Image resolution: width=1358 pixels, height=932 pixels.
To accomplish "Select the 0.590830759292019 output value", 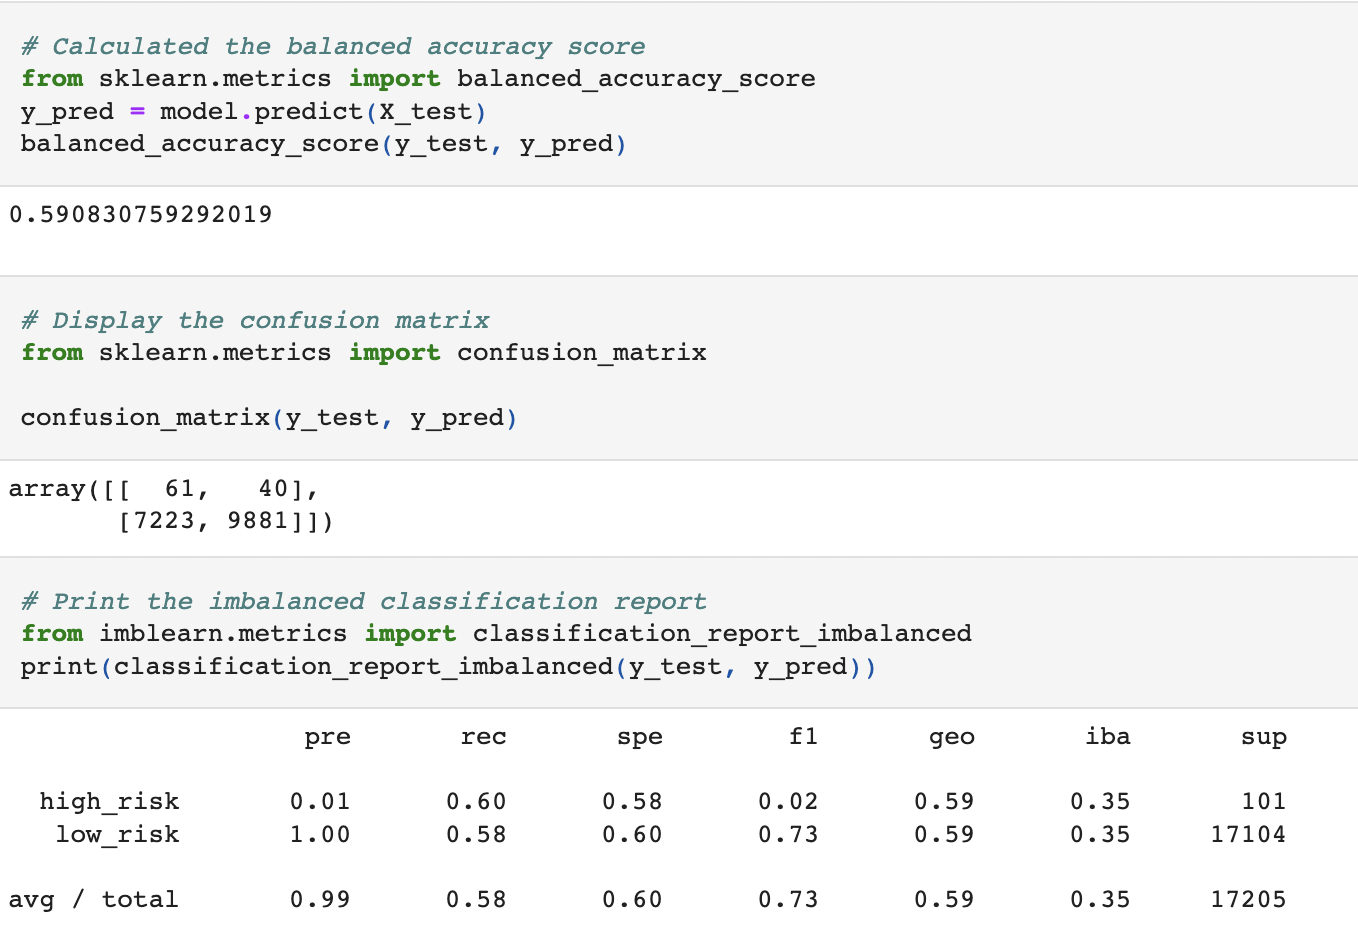I will (x=141, y=214).
